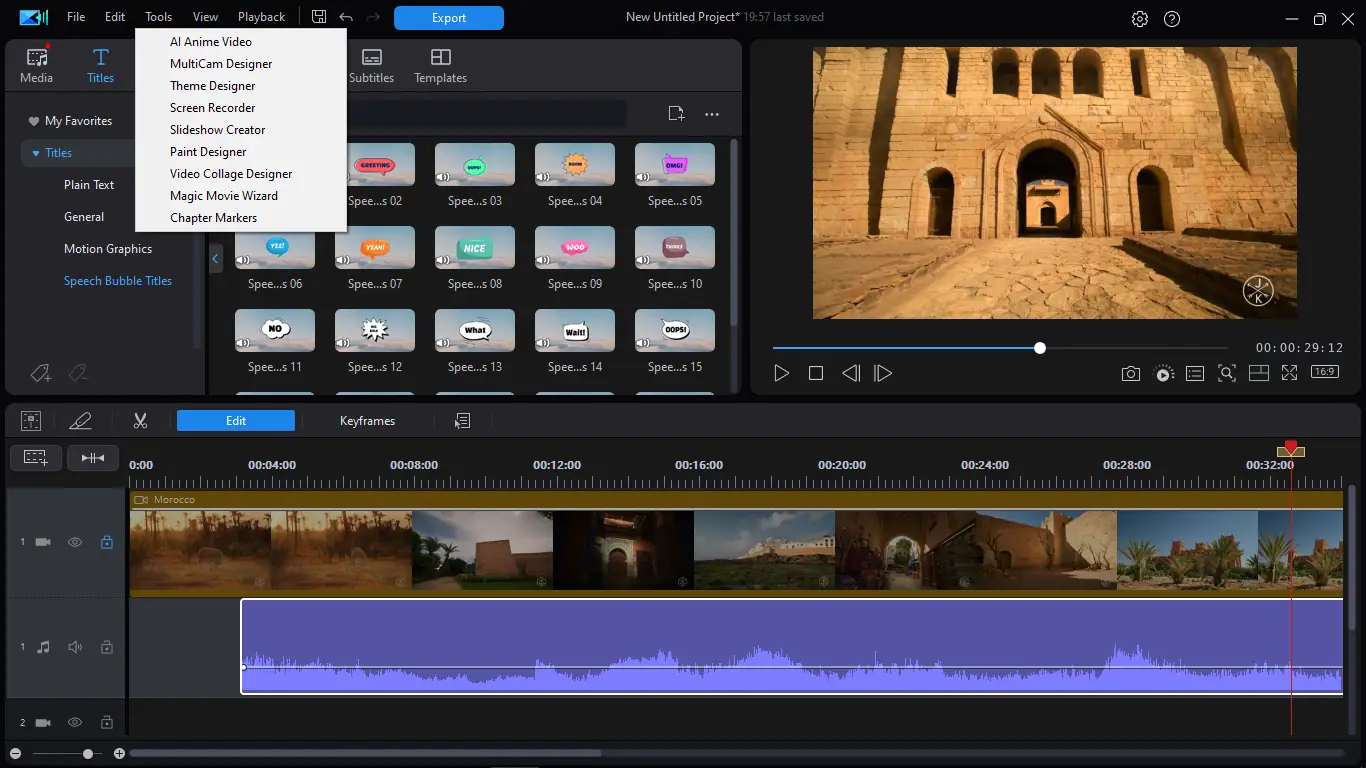Screen dimensions: 1366x768
Task: Open the three-dots more options menu
Action: pos(712,115)
